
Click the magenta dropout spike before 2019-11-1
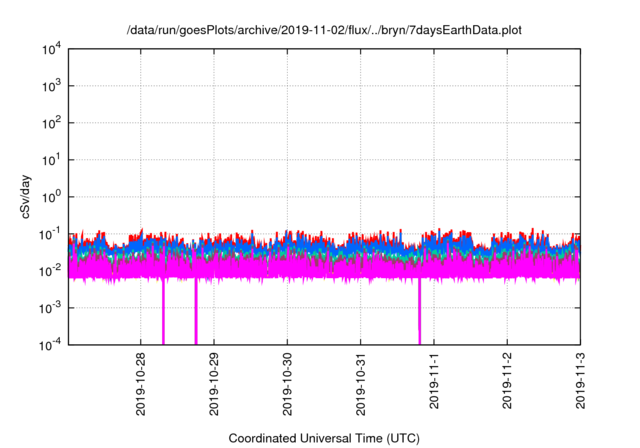click(x=419, y=312)
